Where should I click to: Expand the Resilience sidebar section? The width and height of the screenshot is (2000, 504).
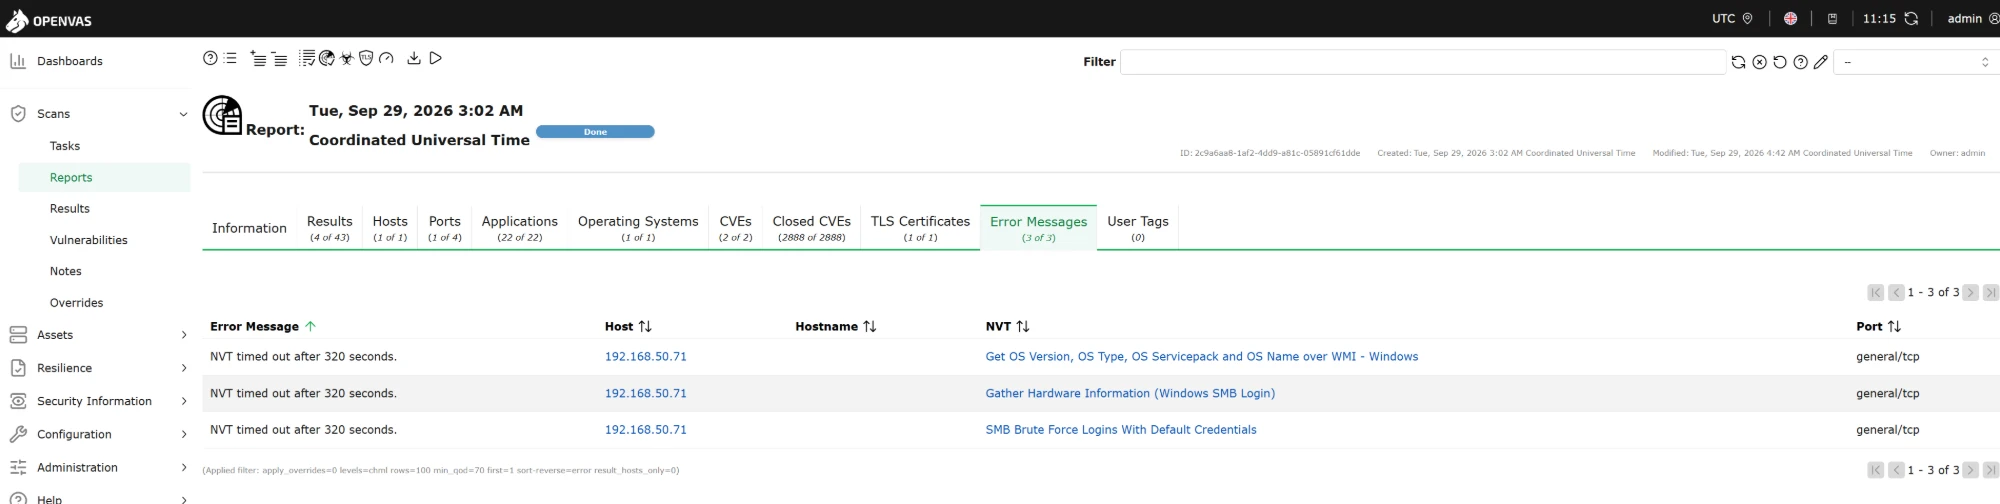(x=183, y=368)
